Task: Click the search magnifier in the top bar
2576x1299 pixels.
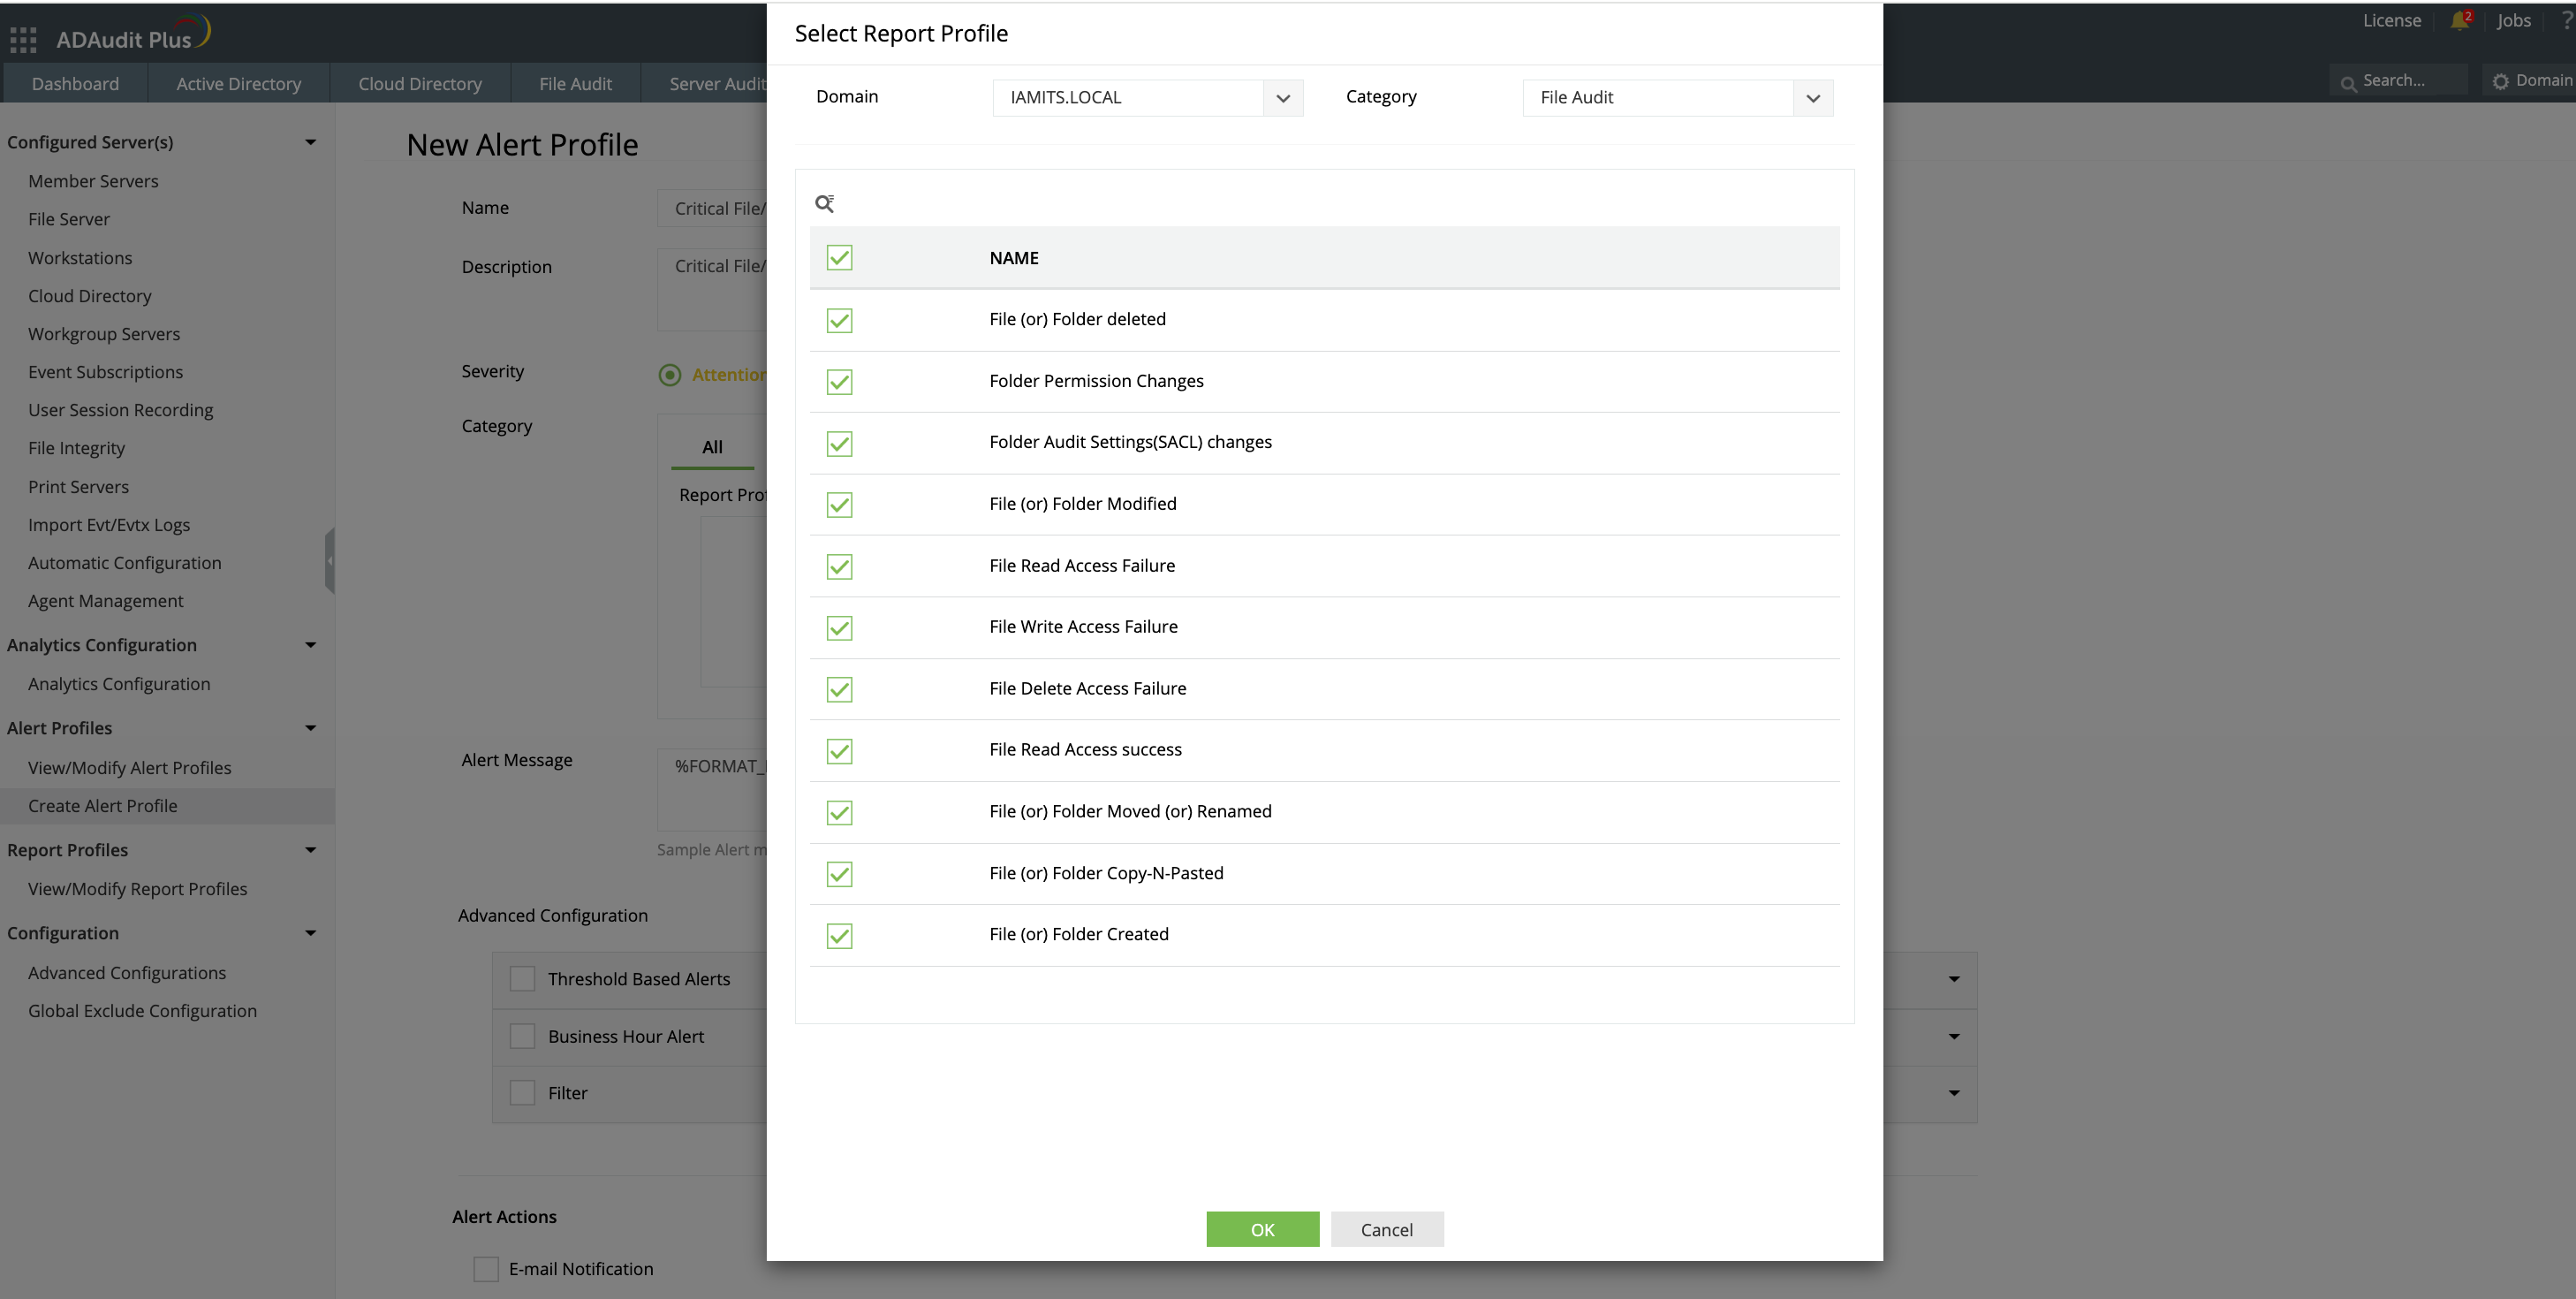Action: click(x=2347, y=82)
